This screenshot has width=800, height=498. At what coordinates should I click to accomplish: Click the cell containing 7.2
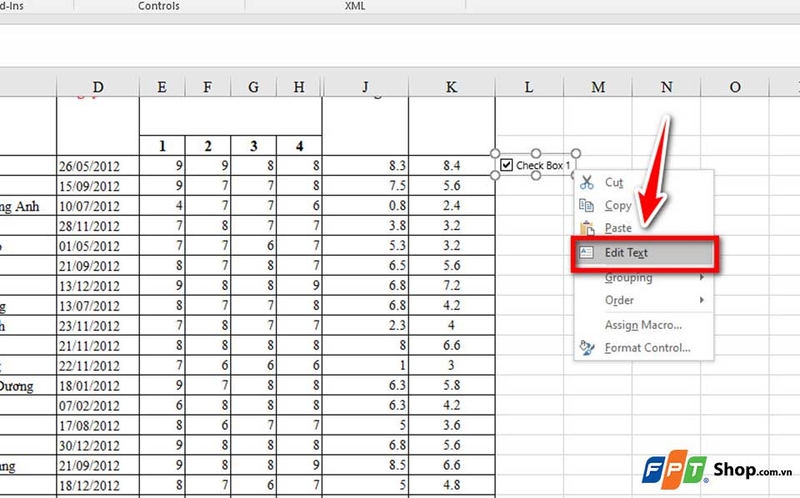452,285
